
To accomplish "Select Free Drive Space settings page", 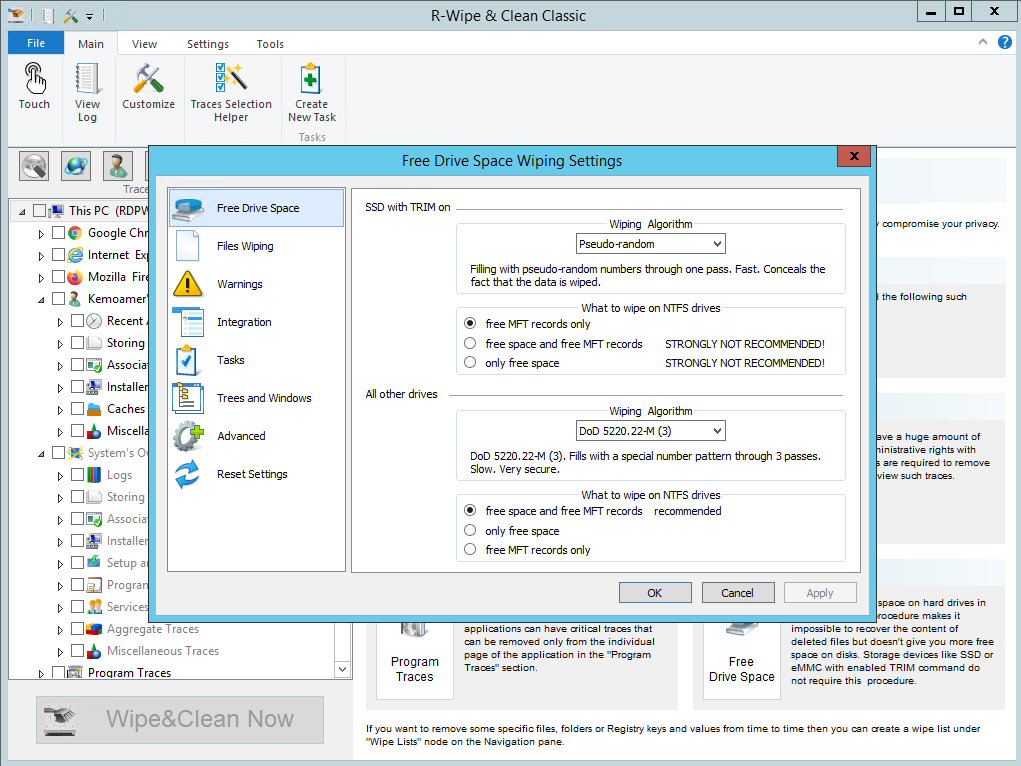I will point(257,208).
